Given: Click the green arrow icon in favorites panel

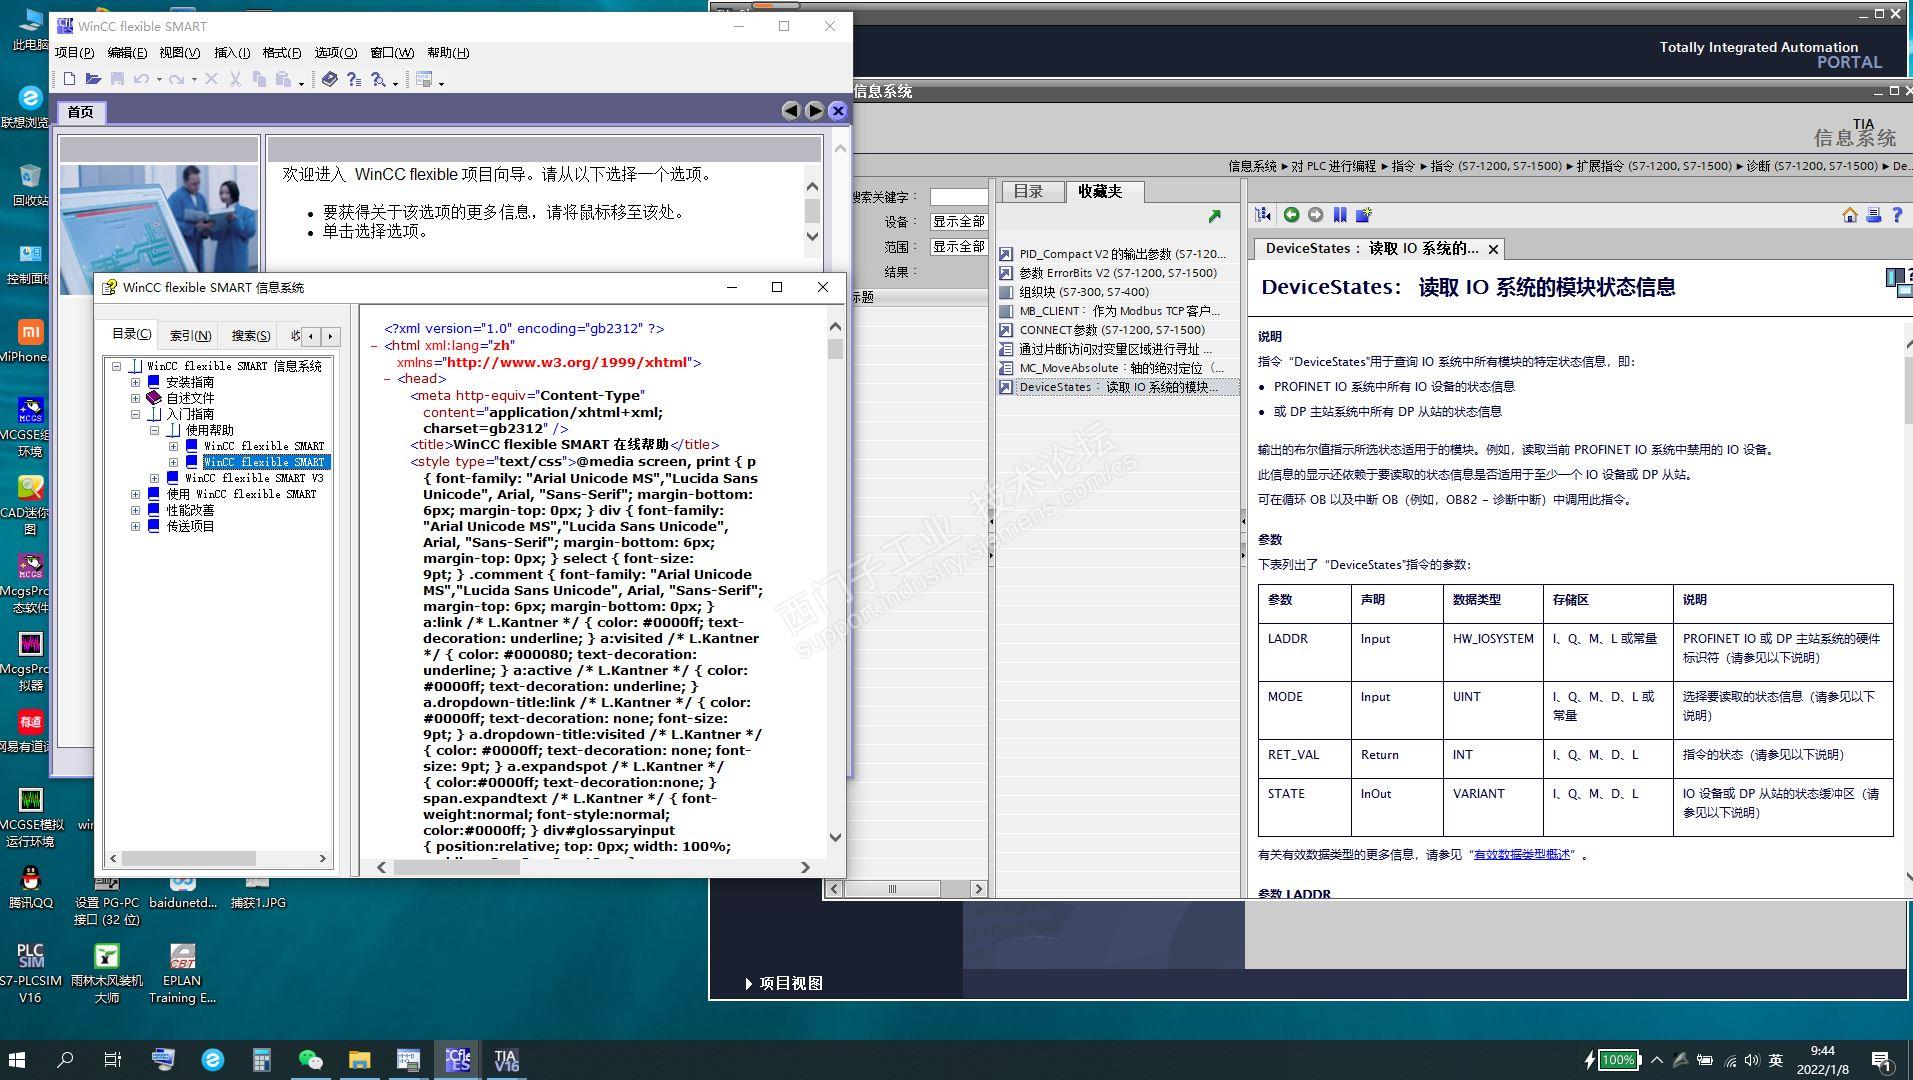Looking at the screenshot, I should click(x=1214, y=216).
